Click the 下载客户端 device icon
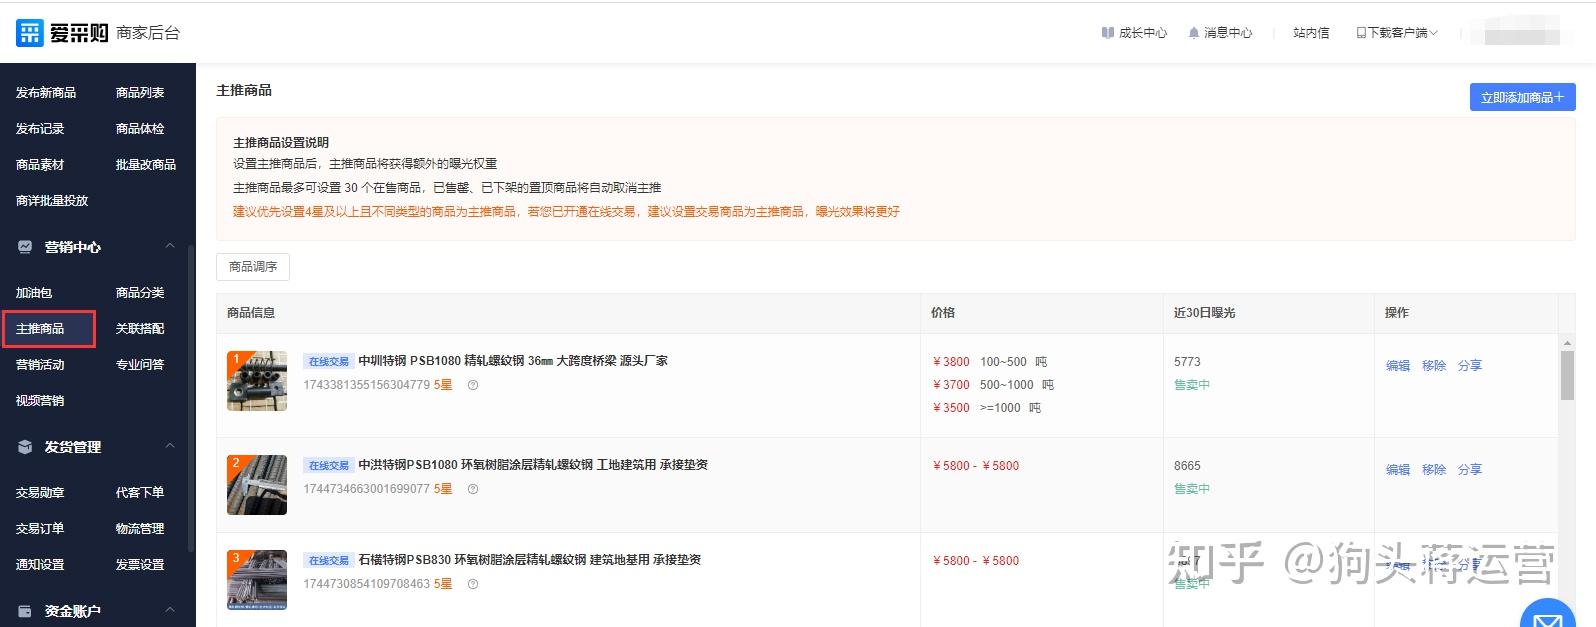This screenshot has height=627, width=1596. (x=1360, y=33)
